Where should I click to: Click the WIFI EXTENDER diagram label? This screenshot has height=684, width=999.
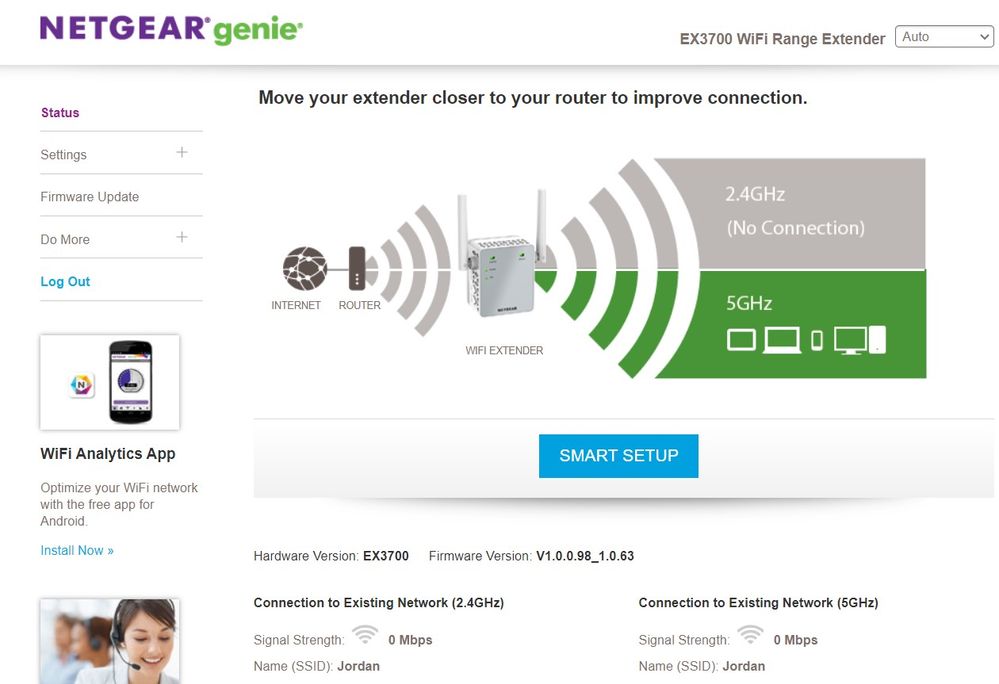click(504, 350)
